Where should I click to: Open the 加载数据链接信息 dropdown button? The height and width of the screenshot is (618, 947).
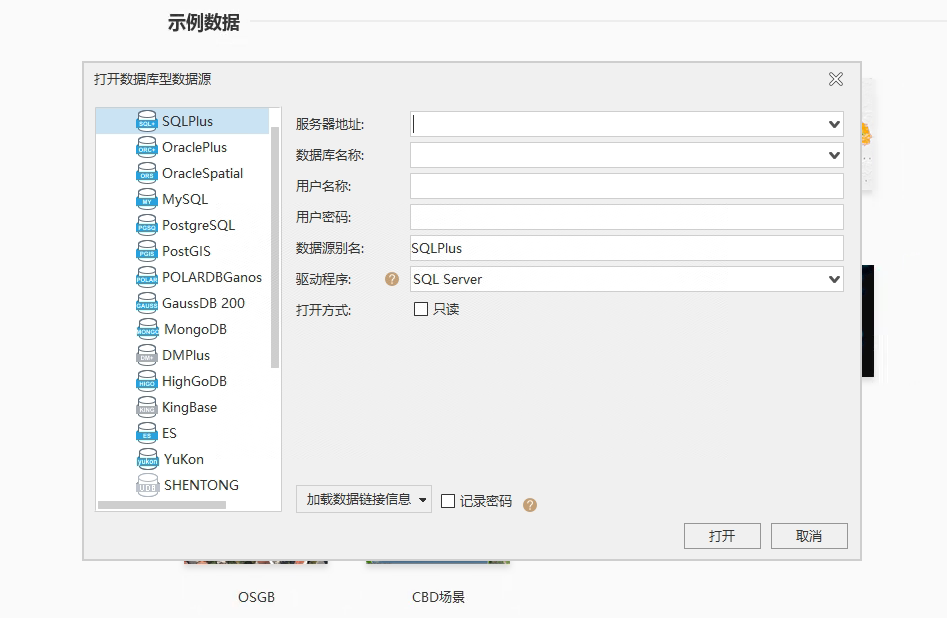click(364, 499)
